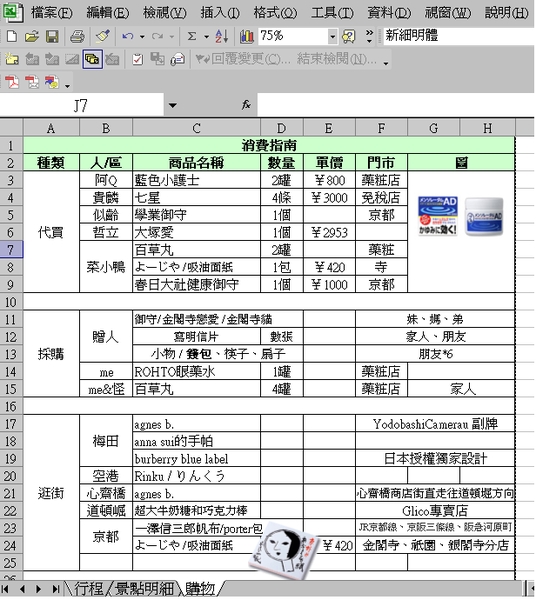Go to previous sheet tab arrow
536x600 pixels.
[x=22, y=589]
